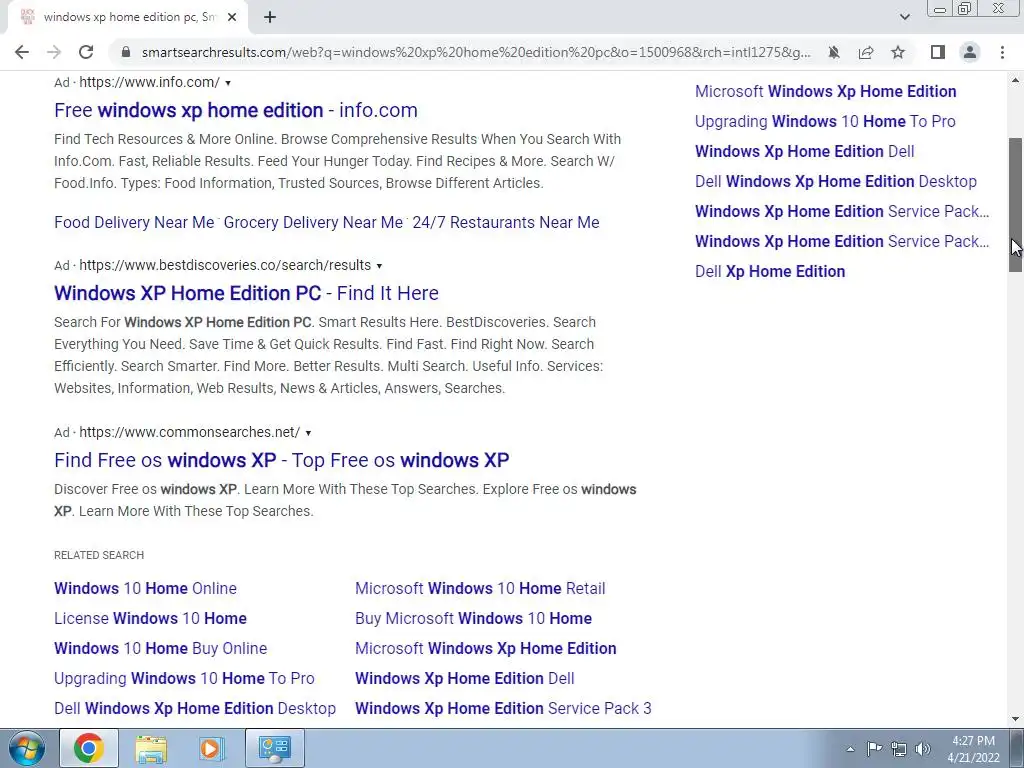This screenshot has width=1024, height=768.
Task: Click related search Buy Microsoft Windows 10 Home
Action: coord(473,618)
